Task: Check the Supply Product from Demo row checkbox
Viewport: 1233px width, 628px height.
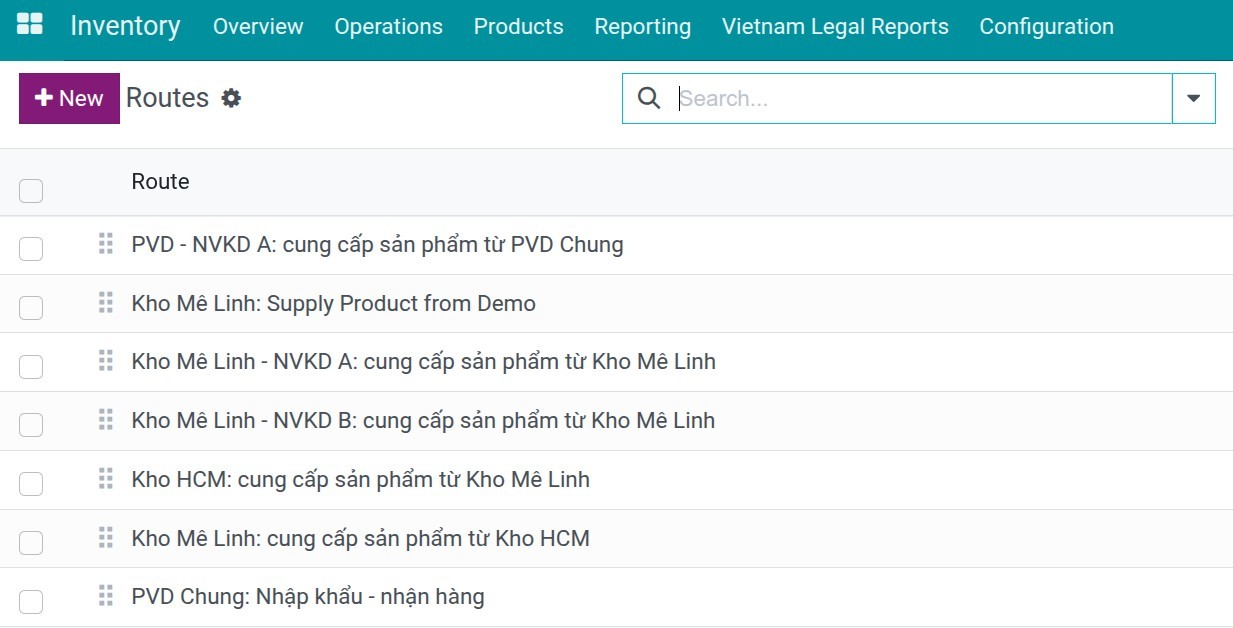Action: (31, 308)
